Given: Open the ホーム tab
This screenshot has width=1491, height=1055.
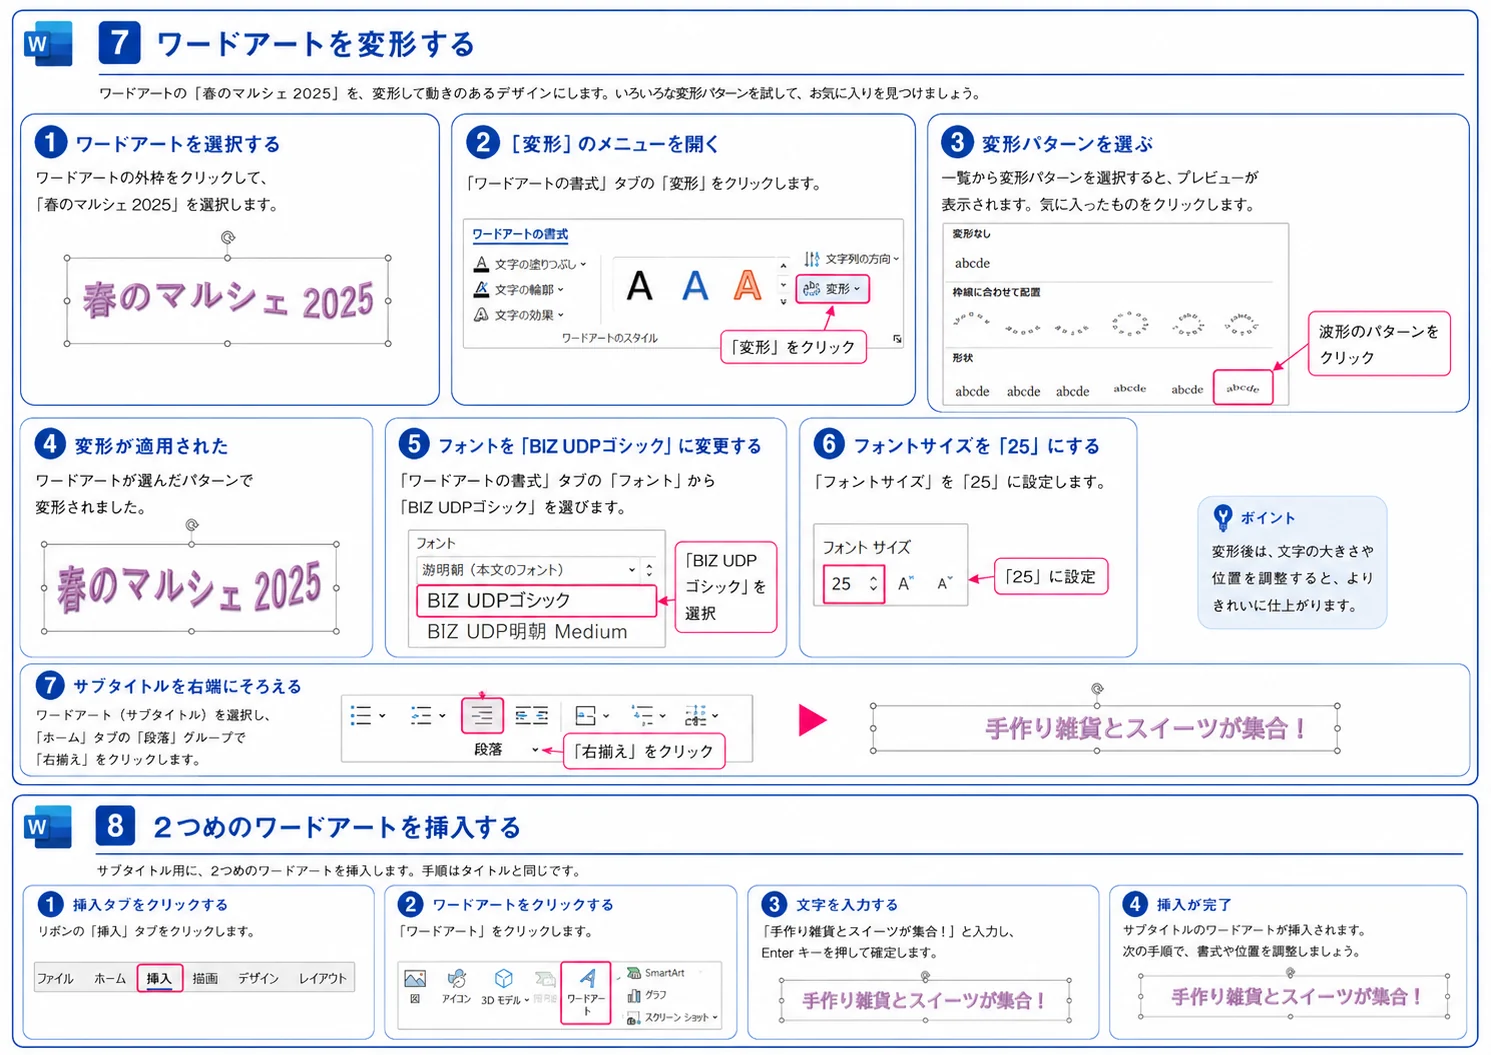Looking at the screenshot, I should 110,978.
